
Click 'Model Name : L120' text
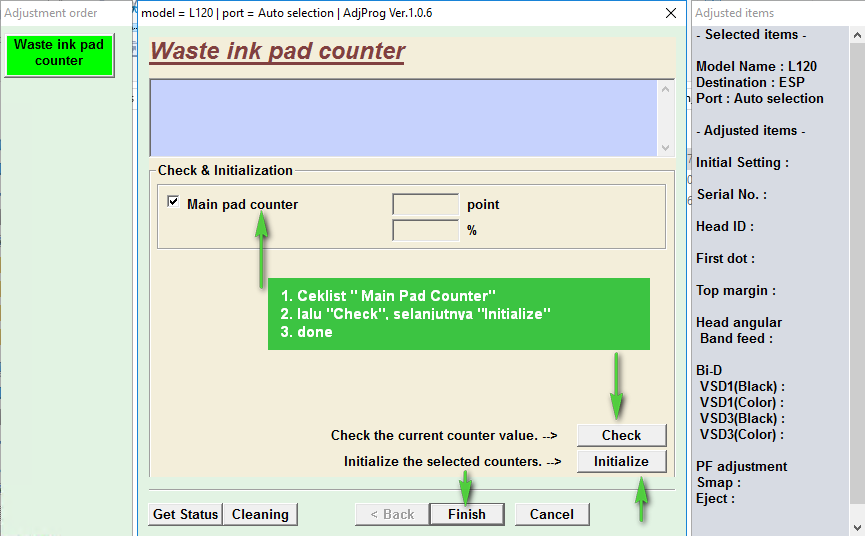pyautogui.click(x=756, y=66)
